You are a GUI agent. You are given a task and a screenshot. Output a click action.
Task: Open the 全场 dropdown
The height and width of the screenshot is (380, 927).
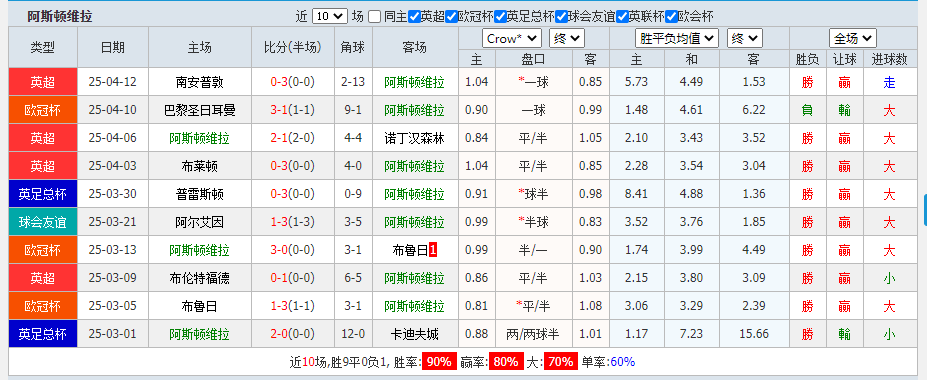852,39
